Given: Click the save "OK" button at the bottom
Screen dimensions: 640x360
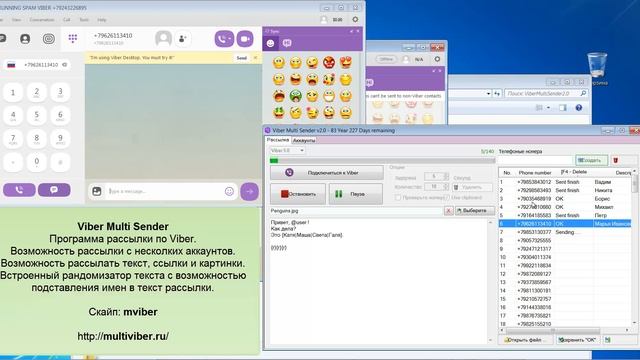Looking at the screenshot, I should (x=578, y=340).
